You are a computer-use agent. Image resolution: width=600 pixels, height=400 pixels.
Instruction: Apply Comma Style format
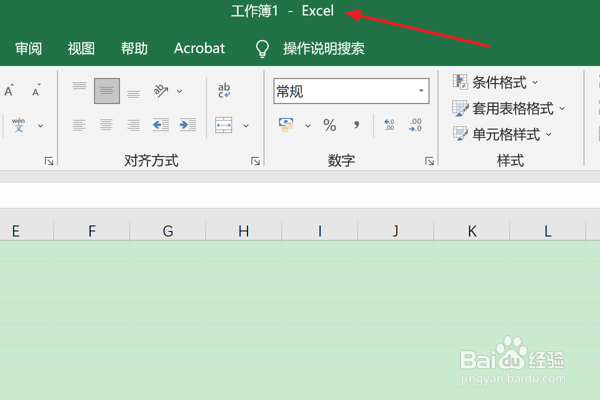click(357, 125)
